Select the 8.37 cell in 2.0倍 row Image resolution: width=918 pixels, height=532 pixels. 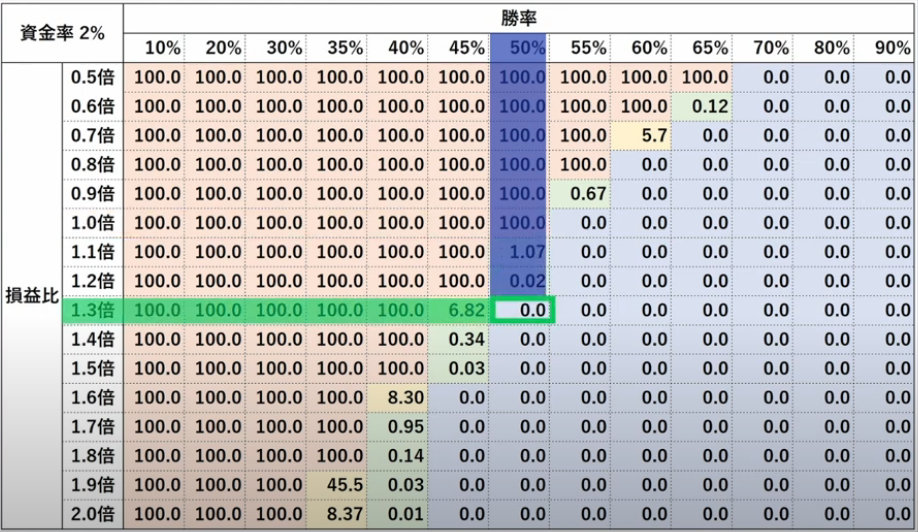pyautogui.click(x=337, y=514)
